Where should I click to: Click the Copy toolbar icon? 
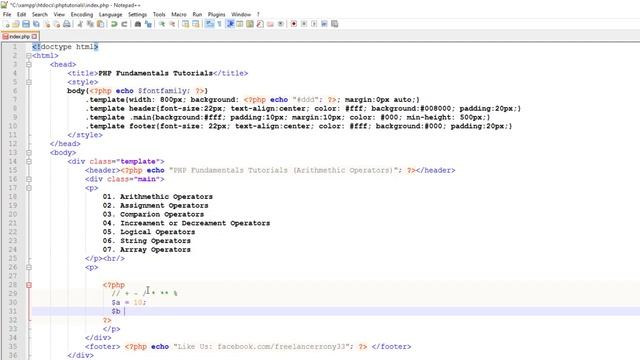pyautogui.click(x=90, y=24)
